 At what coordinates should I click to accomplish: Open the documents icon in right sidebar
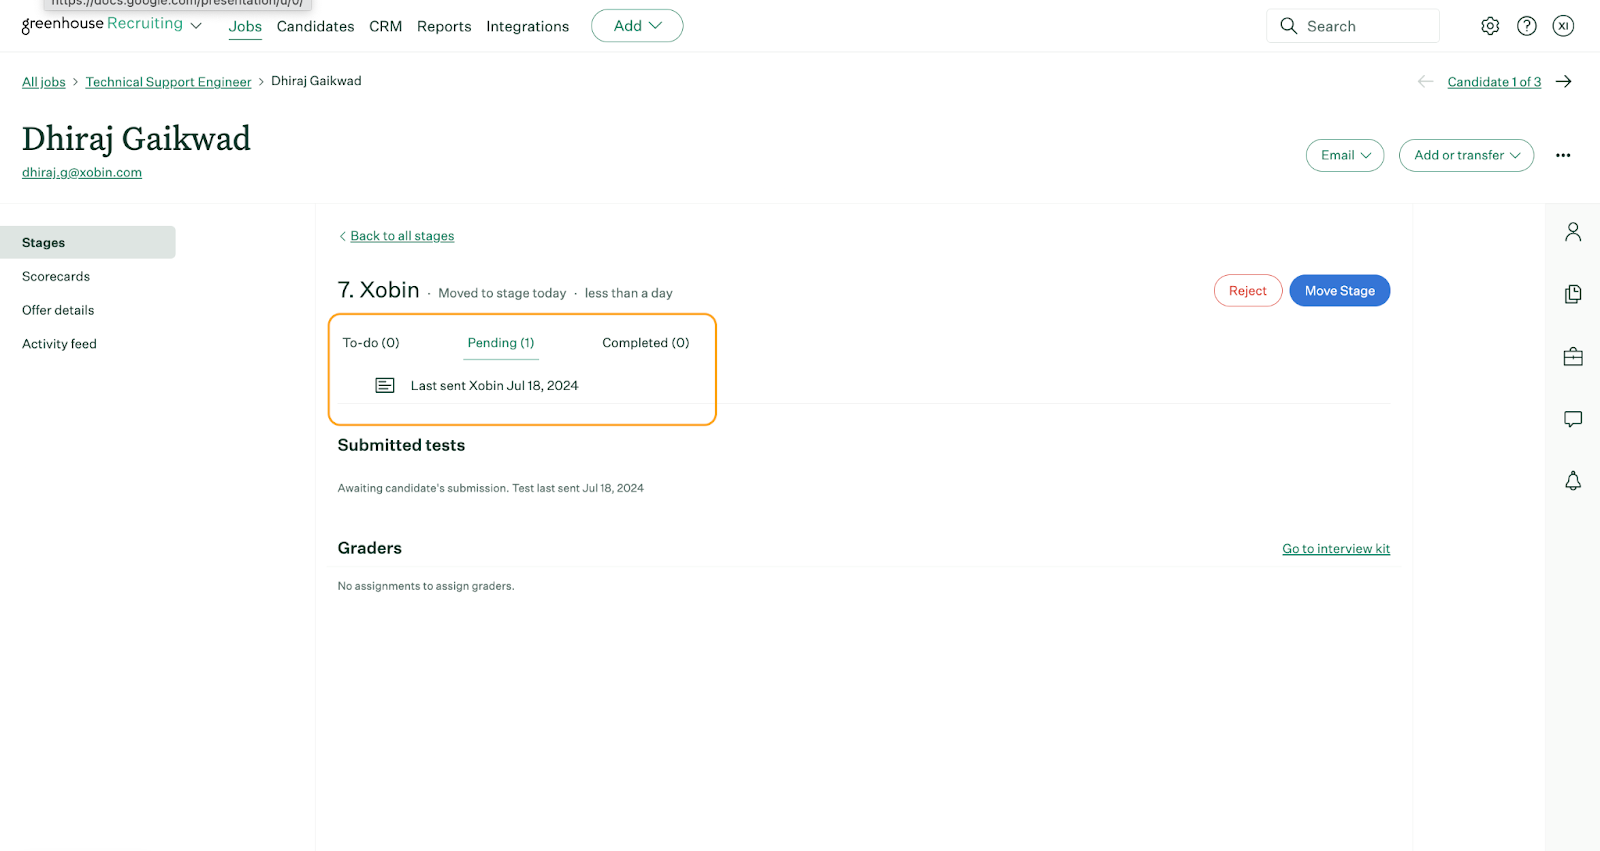1573,294
